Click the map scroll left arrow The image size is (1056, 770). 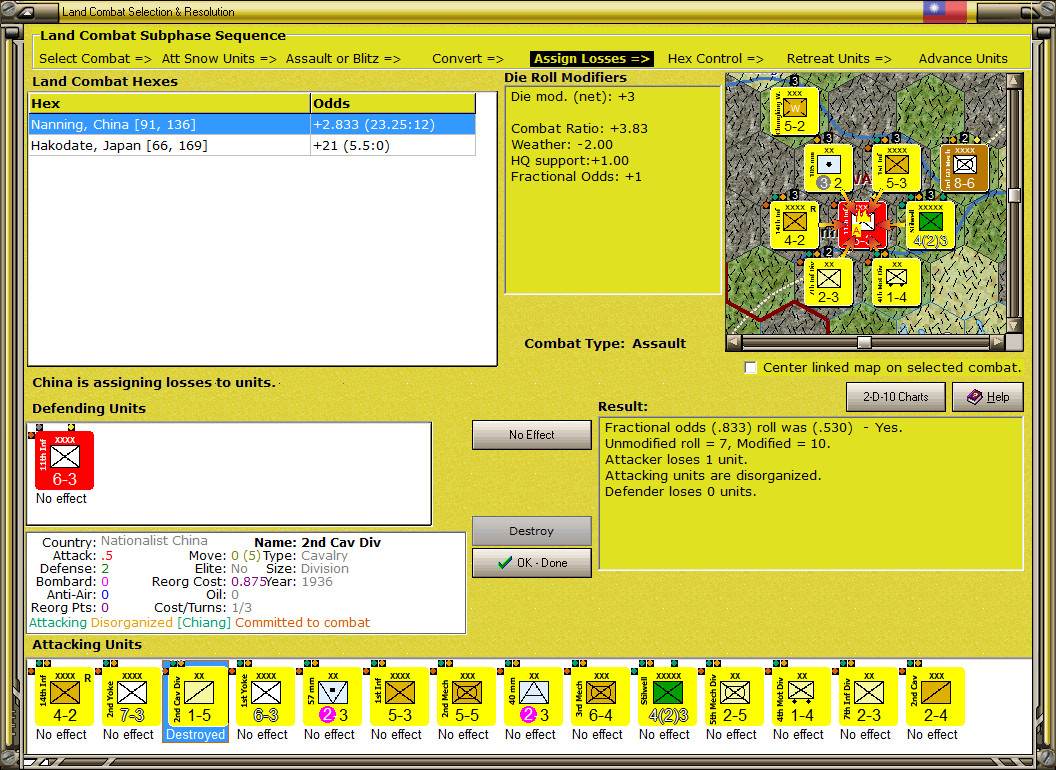point(734,342)
